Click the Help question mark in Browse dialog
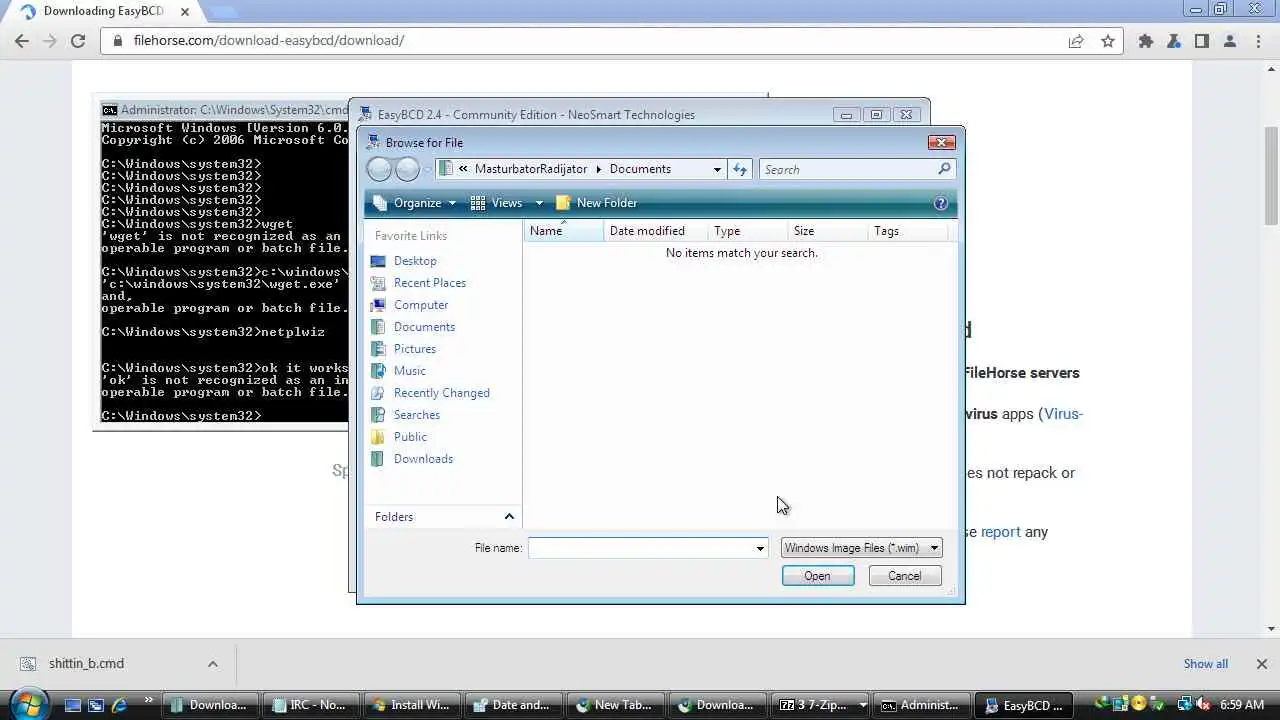Image resolution: width=1280 pixels, height=720 pixels. (x=940, y=203)
